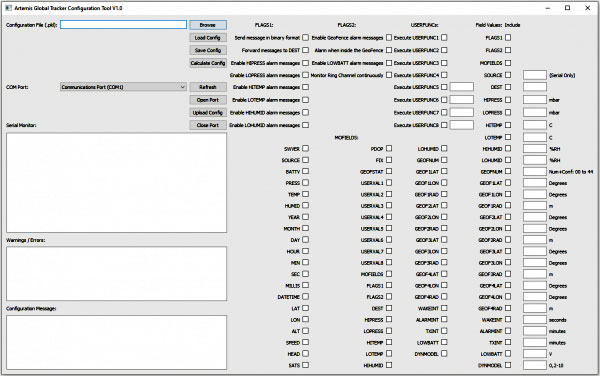Screen dimensions: 600x376
Task: Check the SPEED checkbox
Action: [305, 342]
